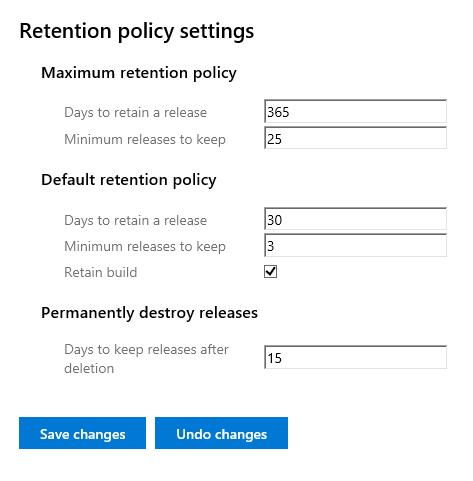Click the 'Maximum retention policy' heading
This screenshot has width=473, height=481.
point(139,73)
